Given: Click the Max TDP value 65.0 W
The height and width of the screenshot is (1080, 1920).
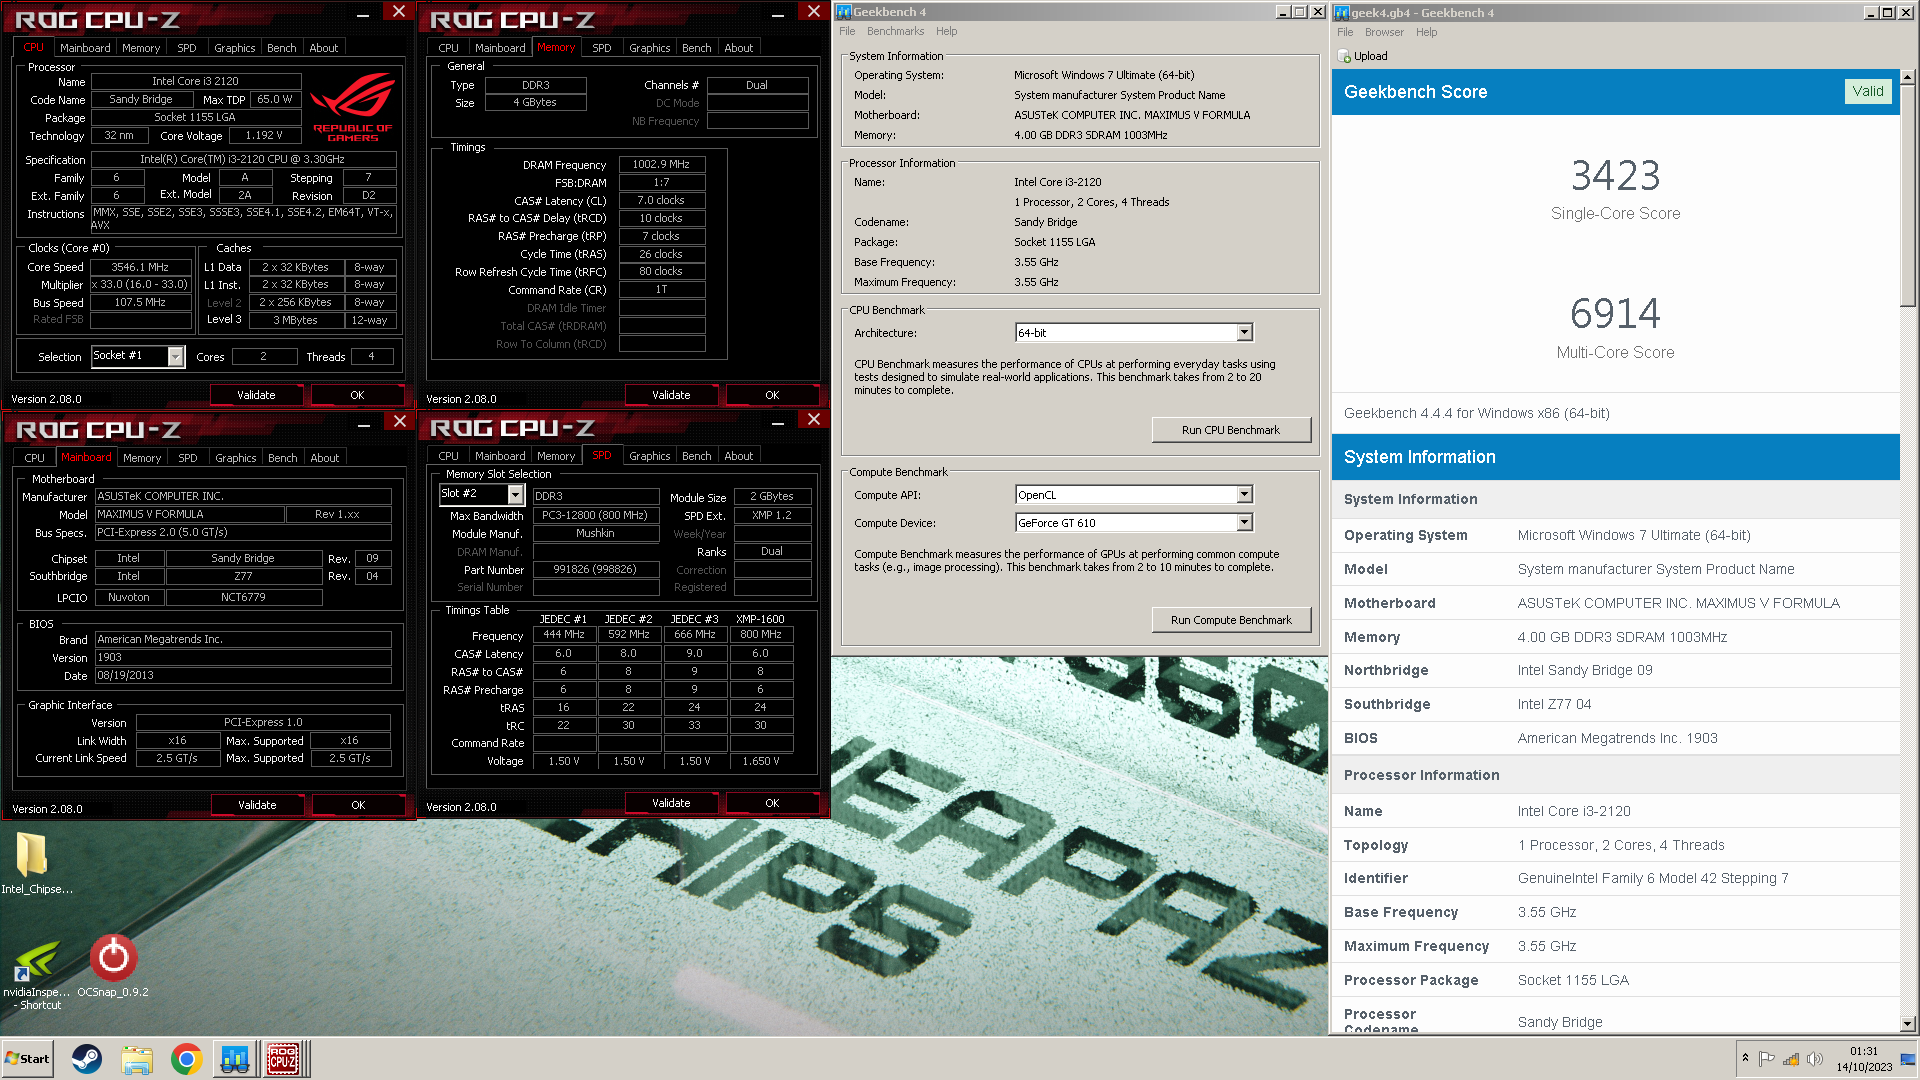Looking at the screenshot, I should [x=275, y=99].
